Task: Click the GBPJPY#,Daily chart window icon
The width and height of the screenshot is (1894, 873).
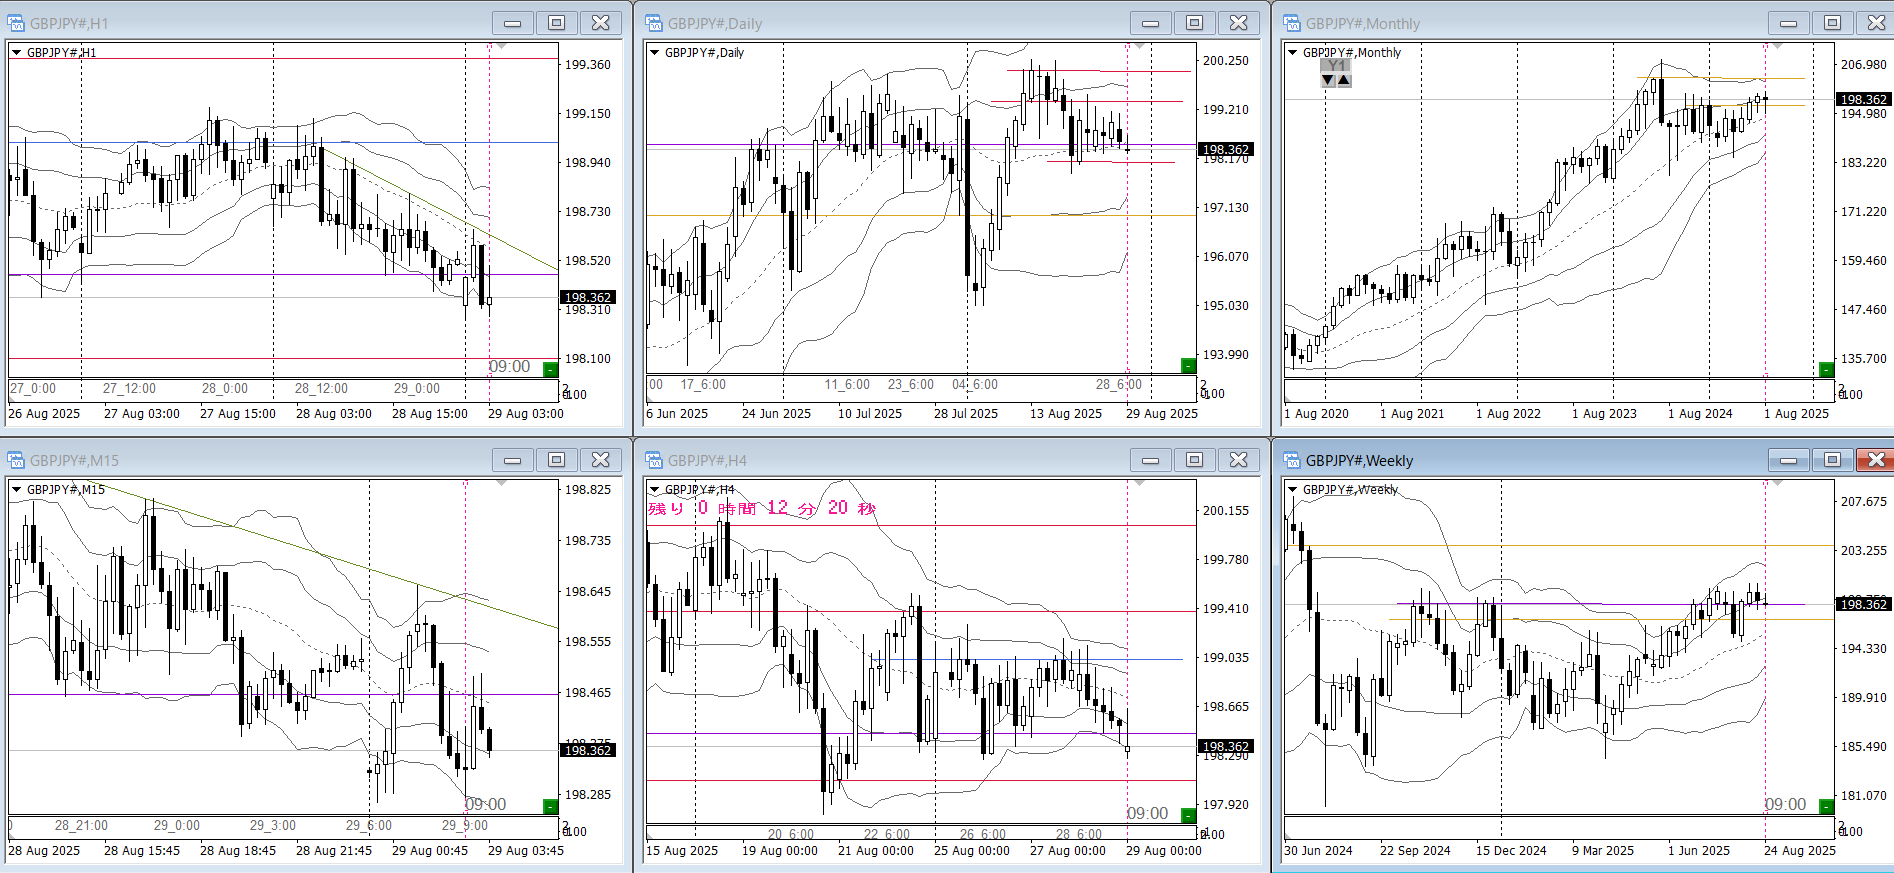Action: click(654, 23)
